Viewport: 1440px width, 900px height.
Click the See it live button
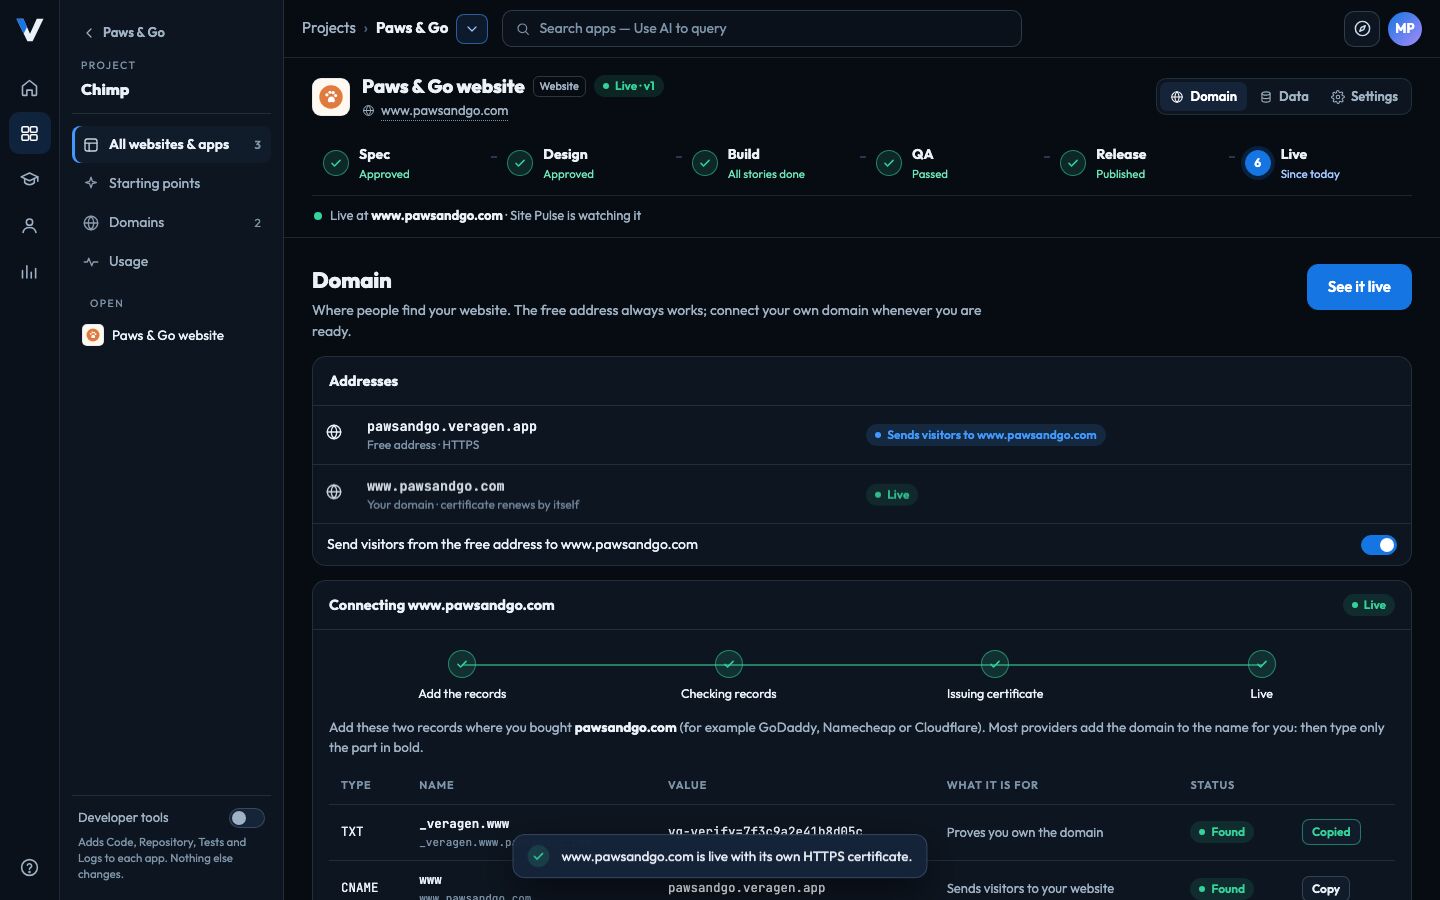(x=1359, y=287)
